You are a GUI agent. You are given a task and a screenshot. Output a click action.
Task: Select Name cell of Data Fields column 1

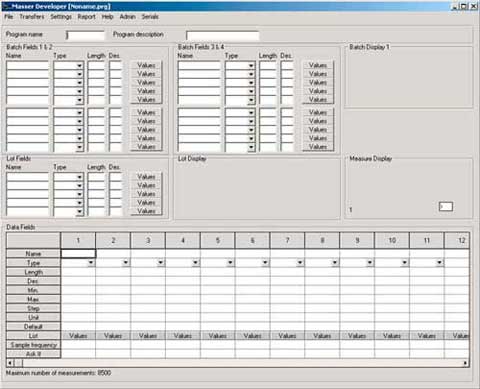point(78,254)
